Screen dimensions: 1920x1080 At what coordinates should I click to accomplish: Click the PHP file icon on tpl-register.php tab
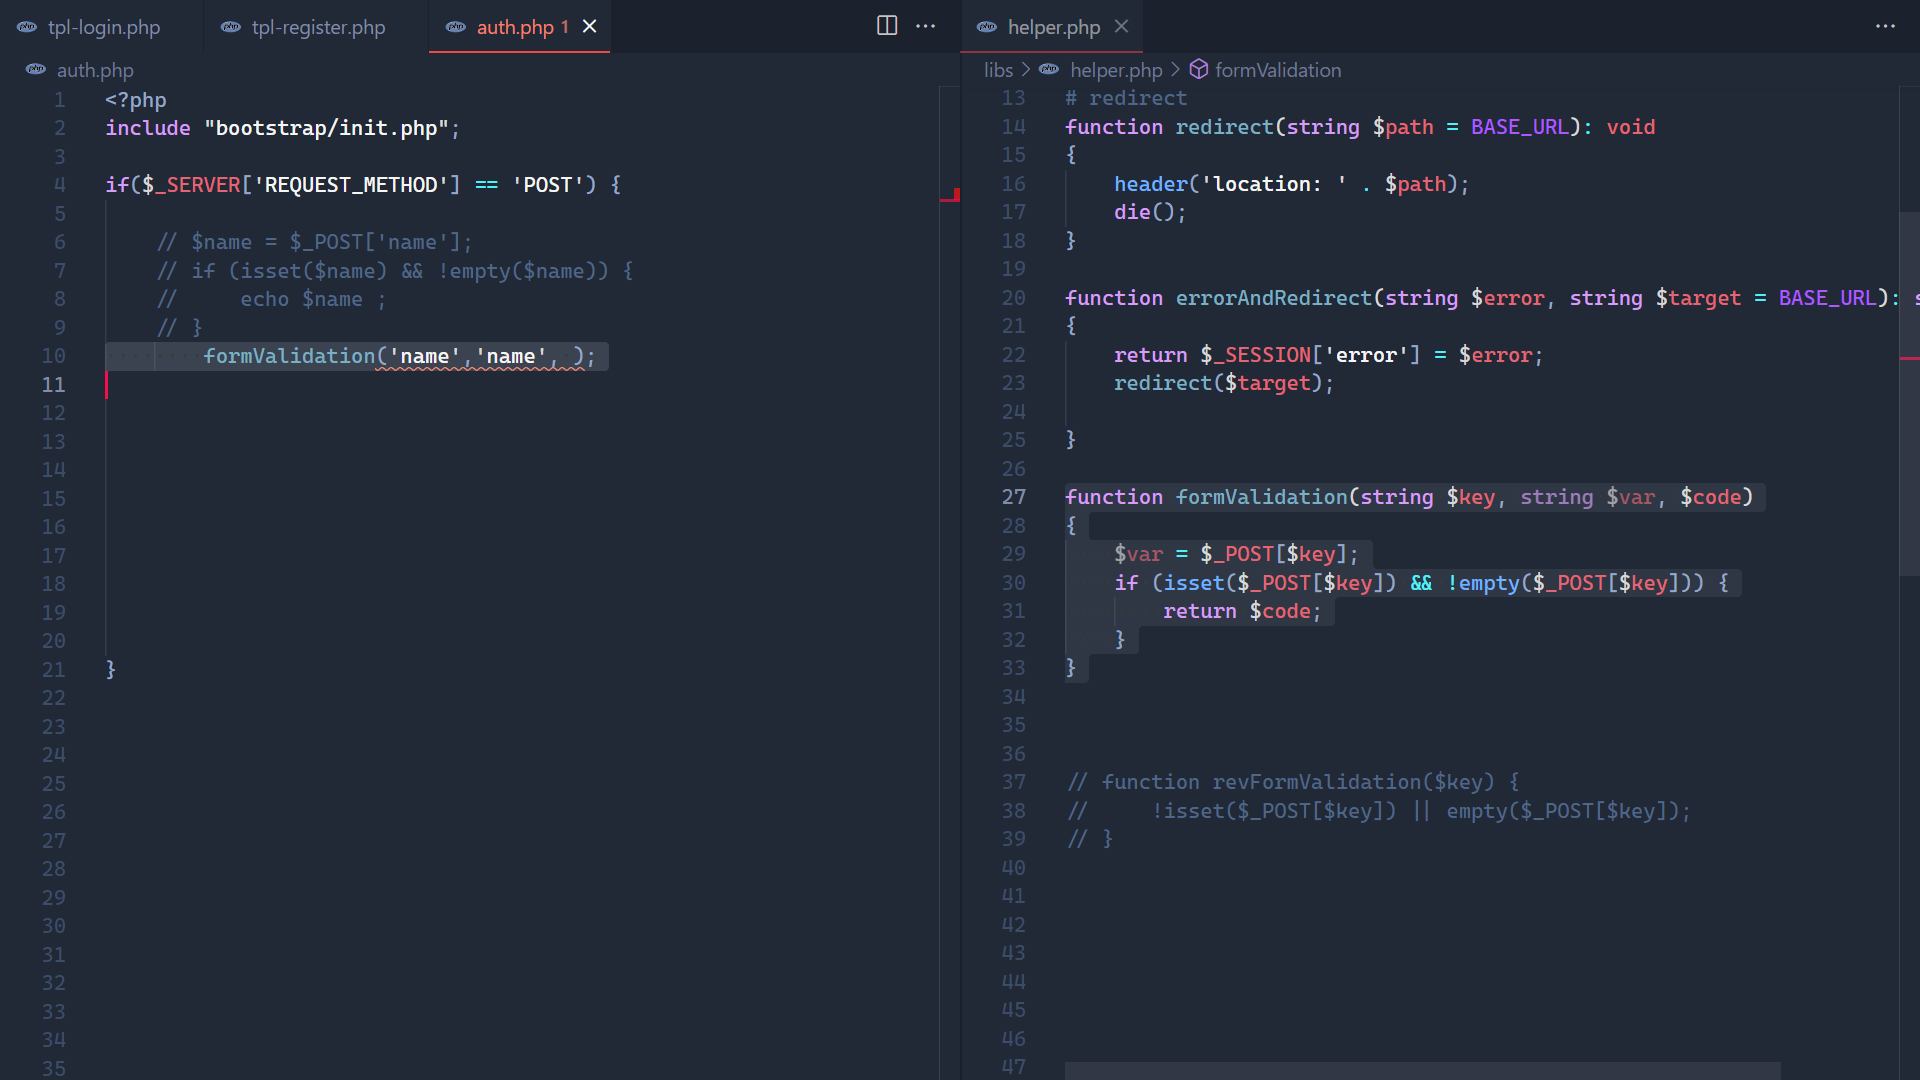pyautogui.click(x=231, y=27)
